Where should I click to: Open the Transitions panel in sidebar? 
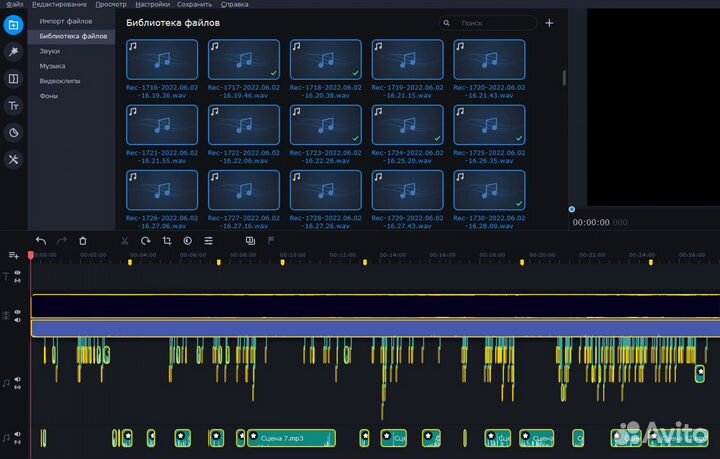tap(14, 78)
